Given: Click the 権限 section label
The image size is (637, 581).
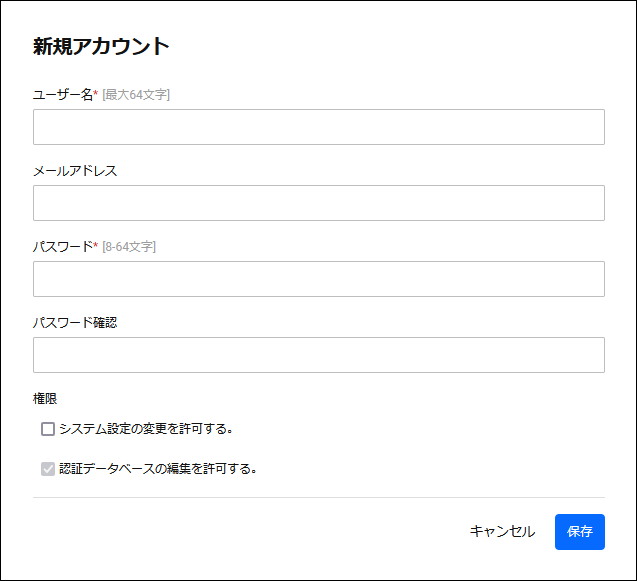Looking at the screenshot, I should coord(45,399).
